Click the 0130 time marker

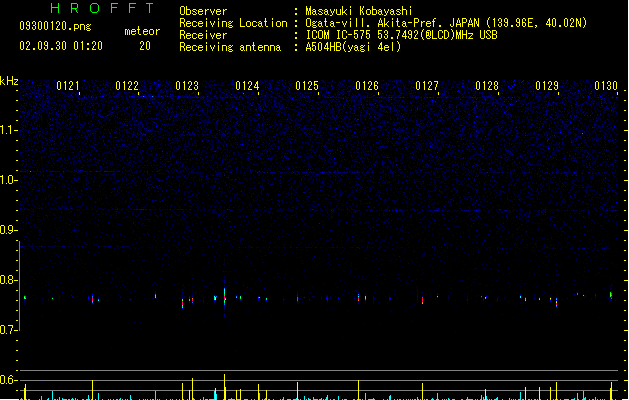(606, 86)
